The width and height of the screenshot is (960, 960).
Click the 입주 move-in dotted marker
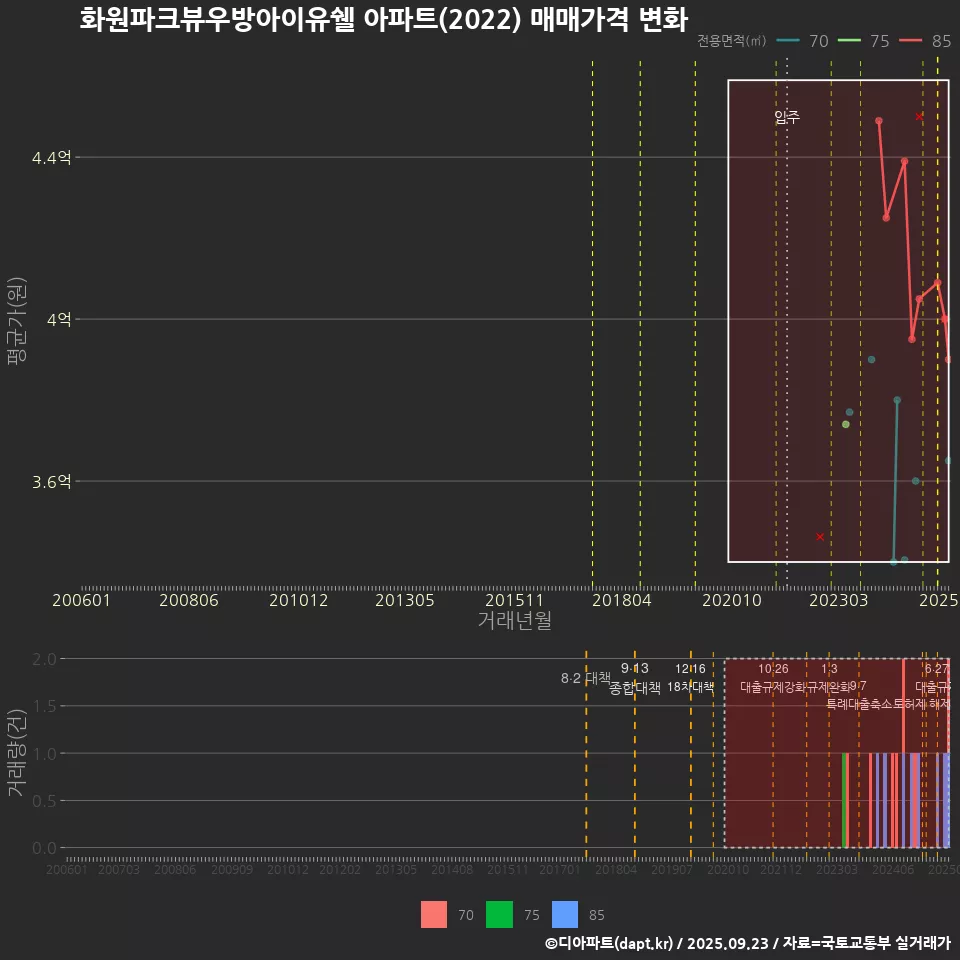(x=787, y=116)
